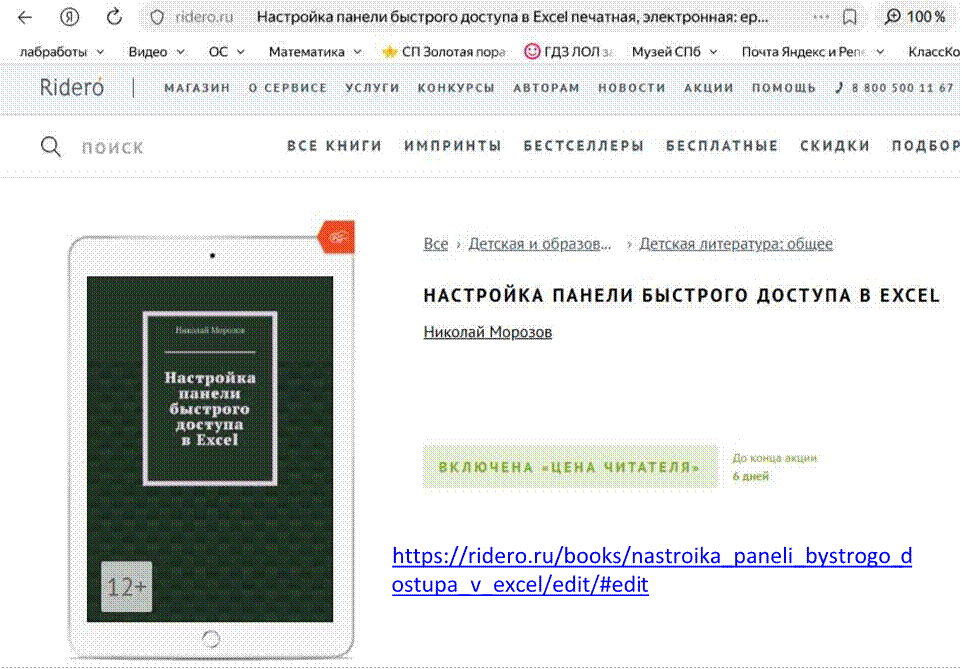Open the МАГАЗИН menu item

coord(197,88)
